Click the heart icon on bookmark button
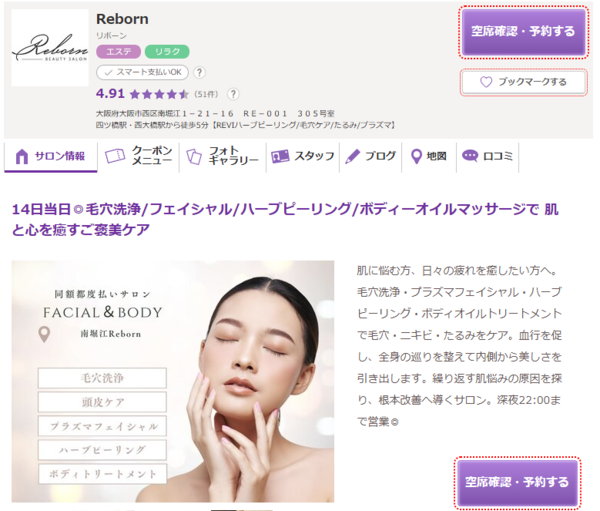This screenshot has height=511, width=600. tap(486, 82)
